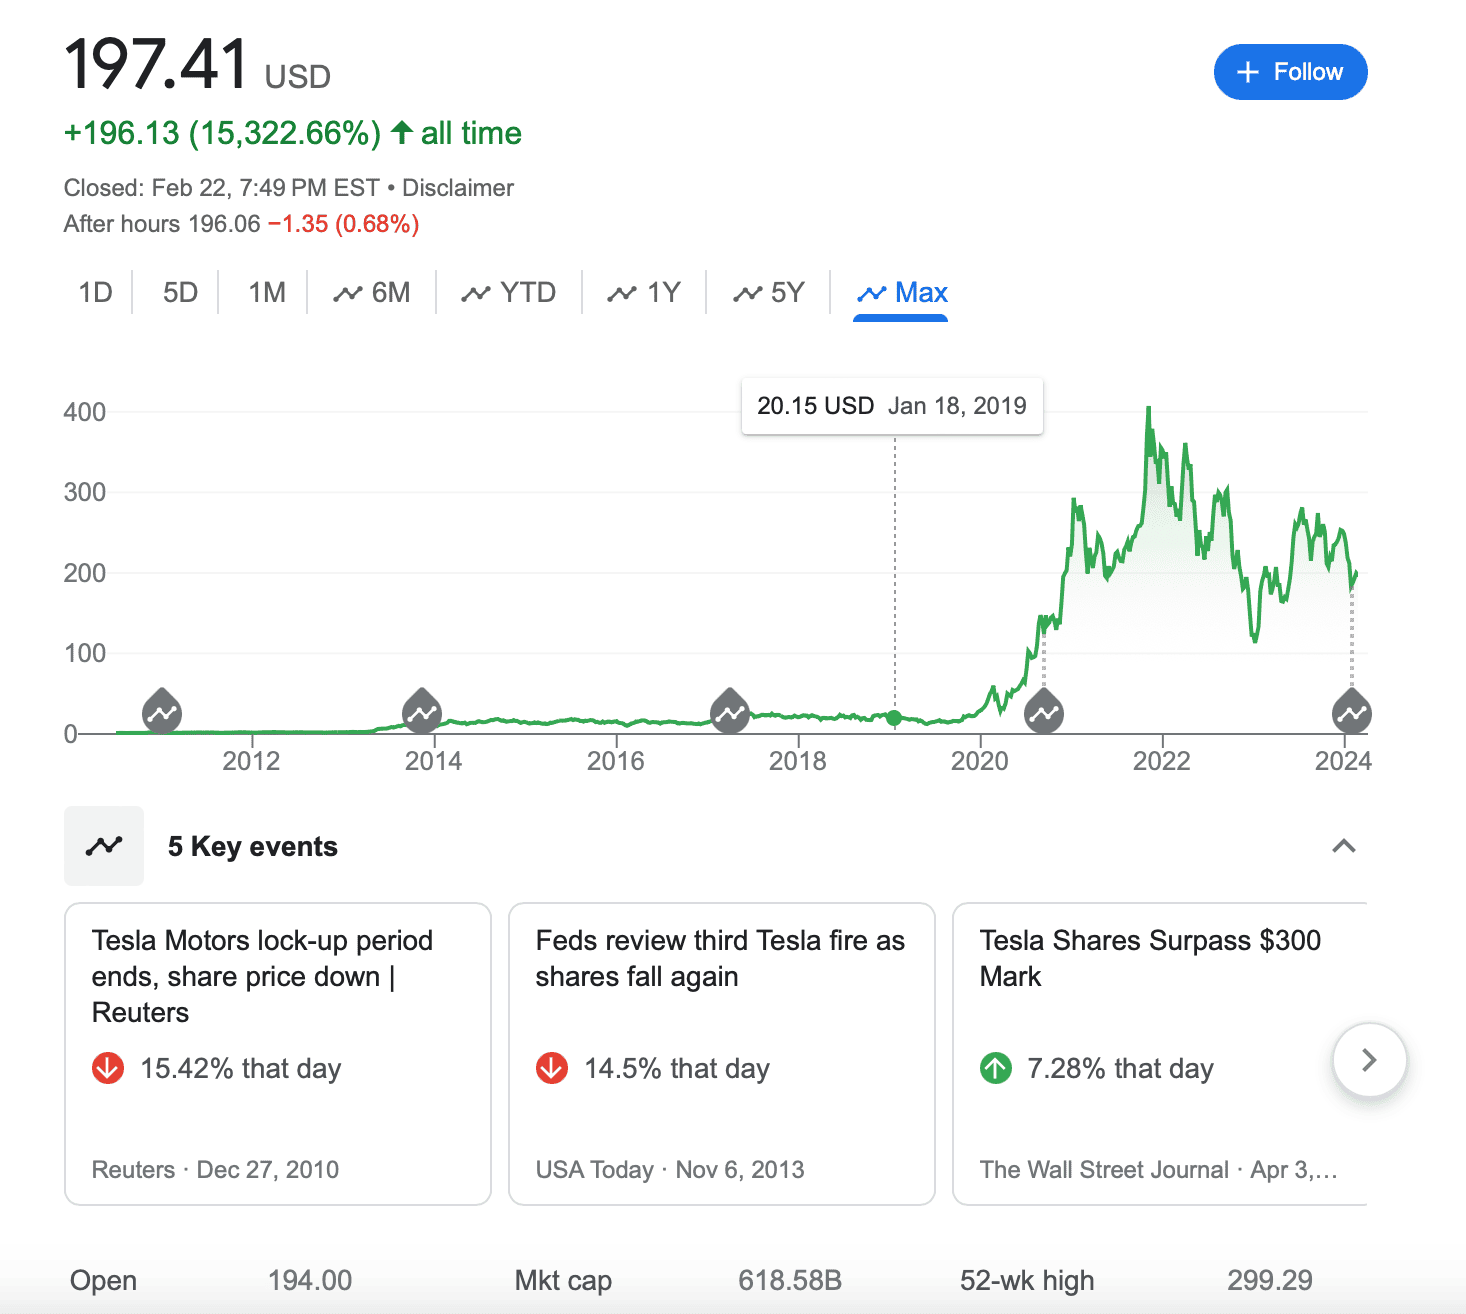Image resolution: width=1466 pixels, height=1314 pixels.
Task: Click the Mkt cap 618.58B value
Action: 790,1280
